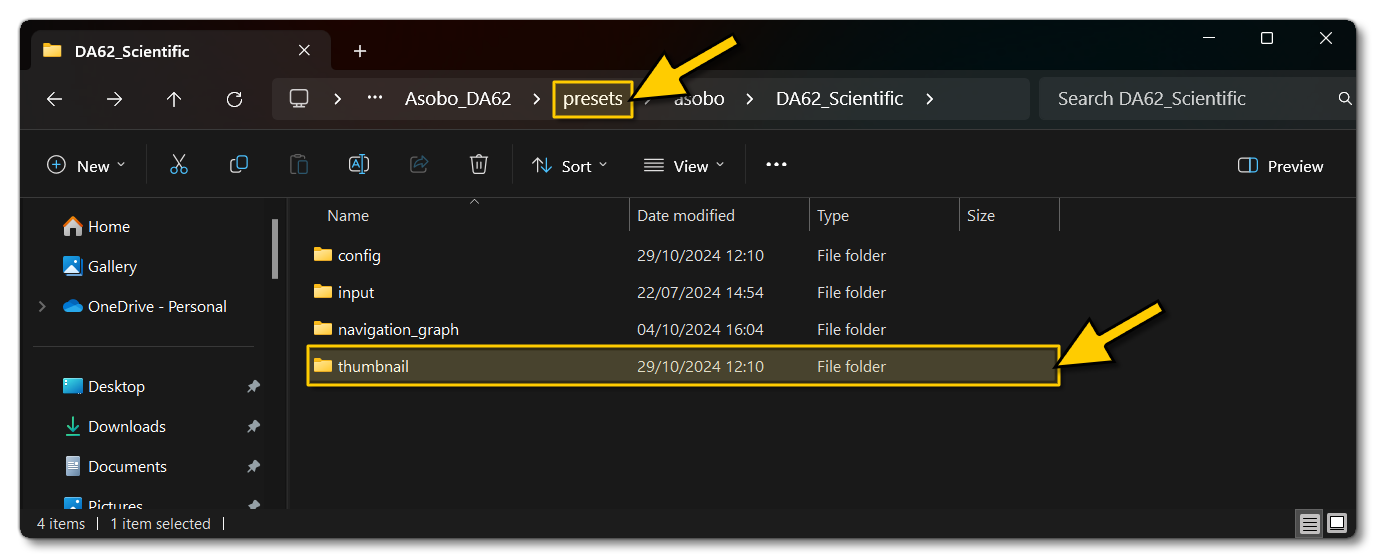Go back using the back arrow

tap(54, 99)
